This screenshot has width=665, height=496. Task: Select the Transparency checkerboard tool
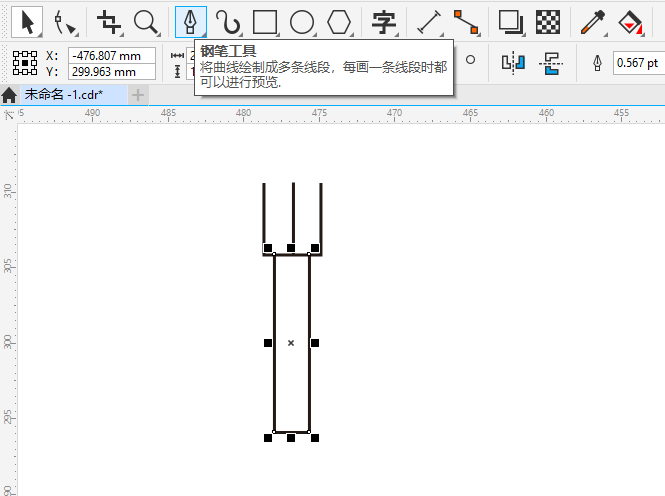click(x=548, y=22)
